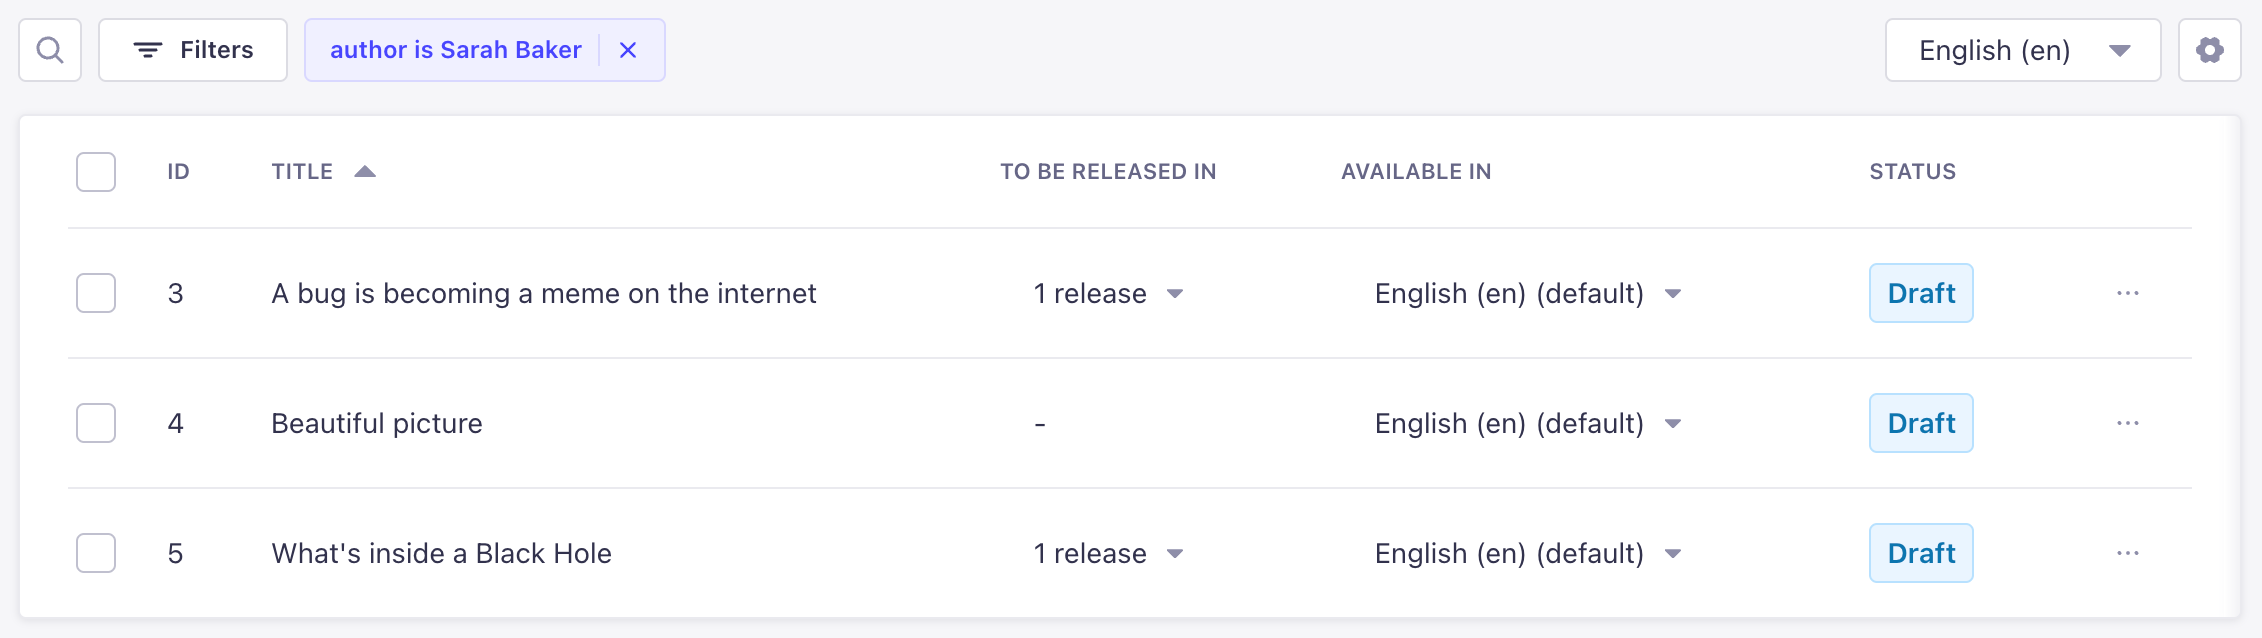The width and height of the screenshot is (2262, 638).
Task: Sort entries by the ID column header
Action: (x=177, y=171)
